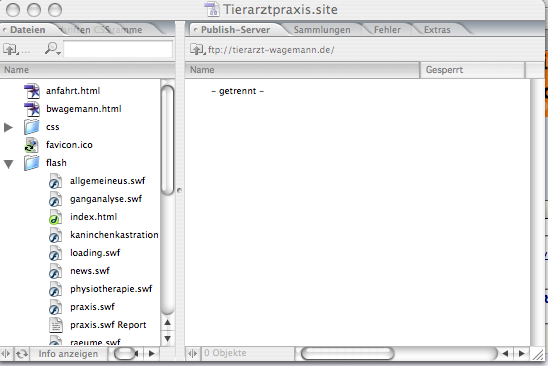The width and height of the screenshot is (548, 366).
Task: Click the kaninchenkastration Flash file icon
Action: [55, 235]
